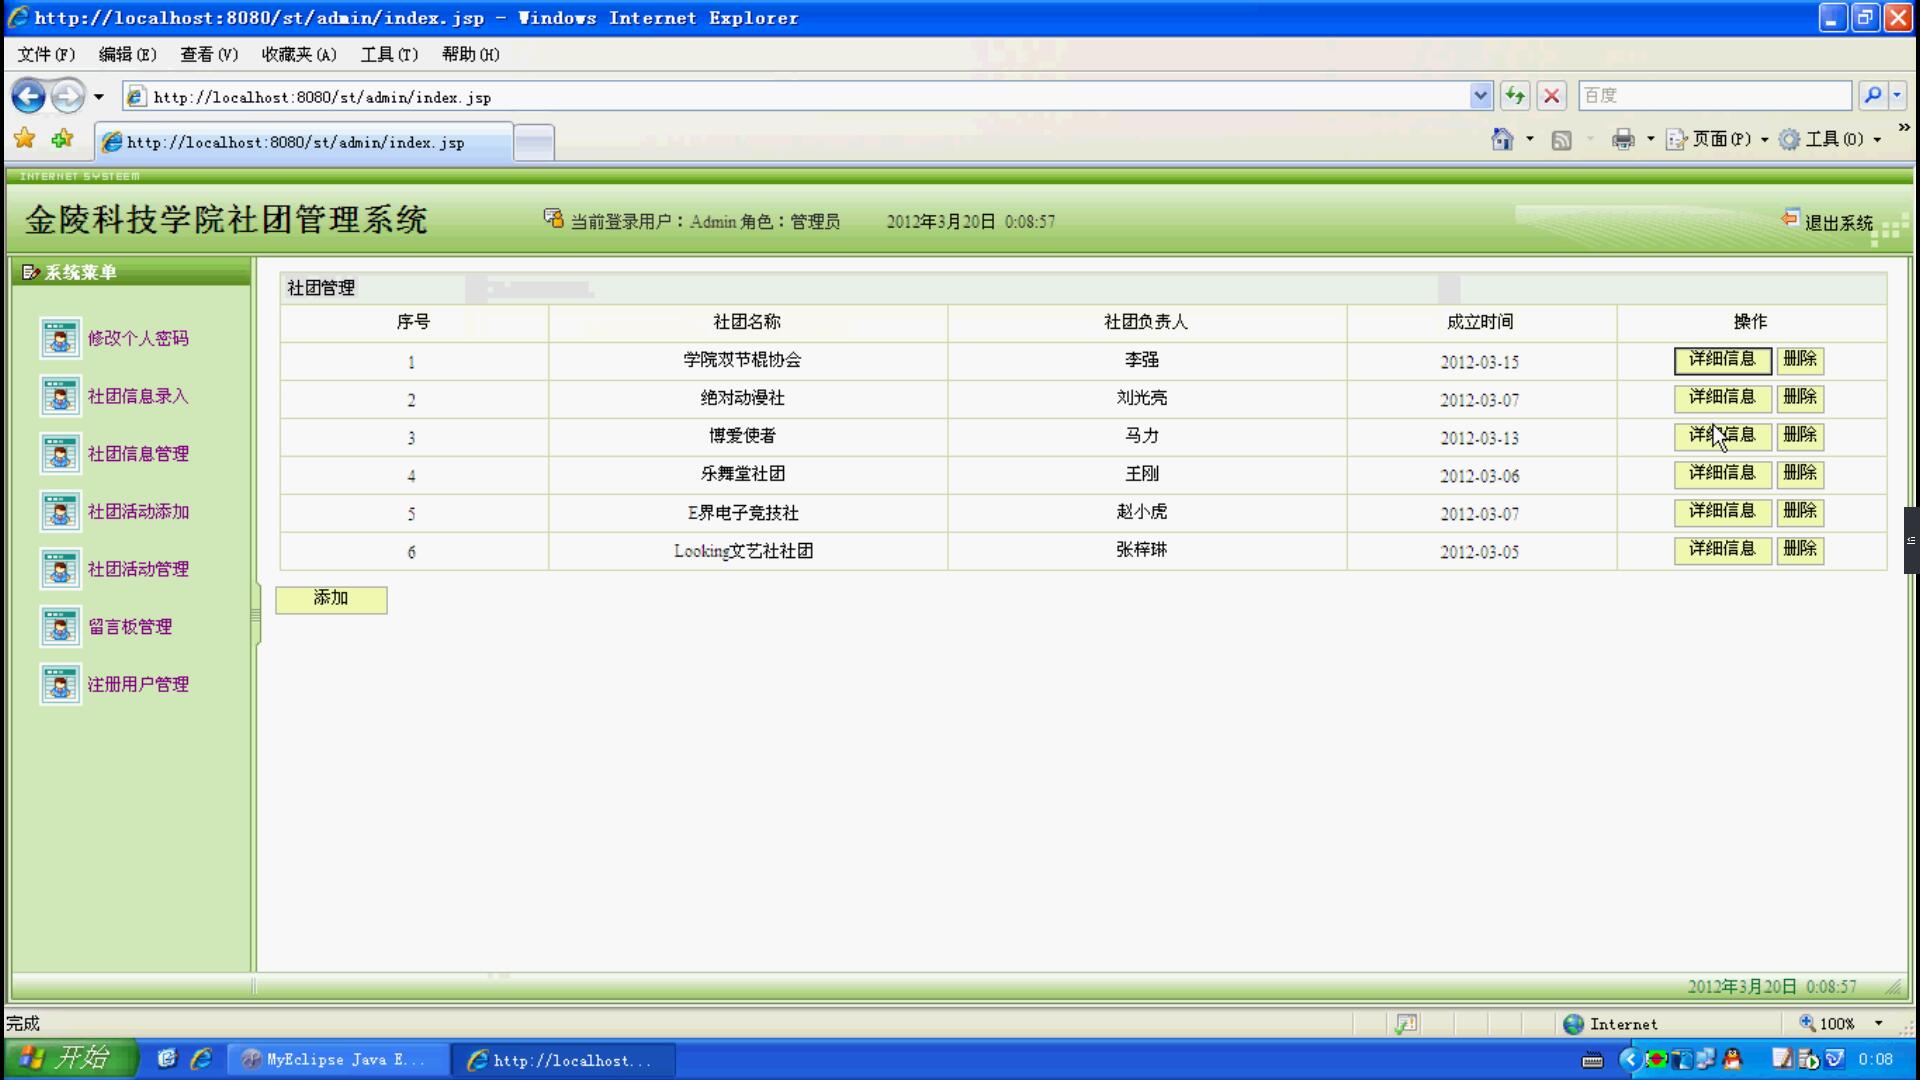Select the localhost index.jsp browser tab
The height and width of the screenshot is (1080, 1920).
(x=303, y=142)
